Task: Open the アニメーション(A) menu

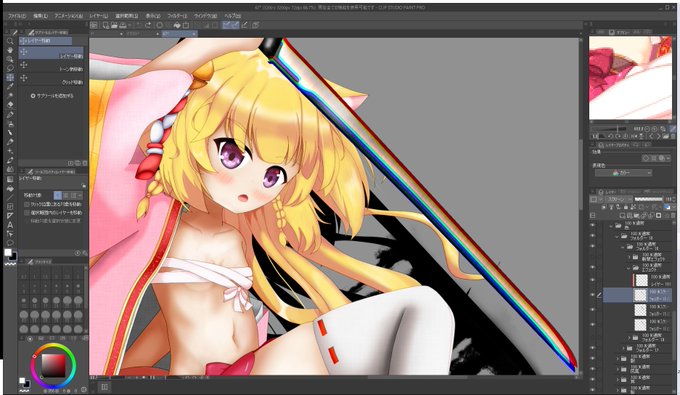Action: coord(69,16)
